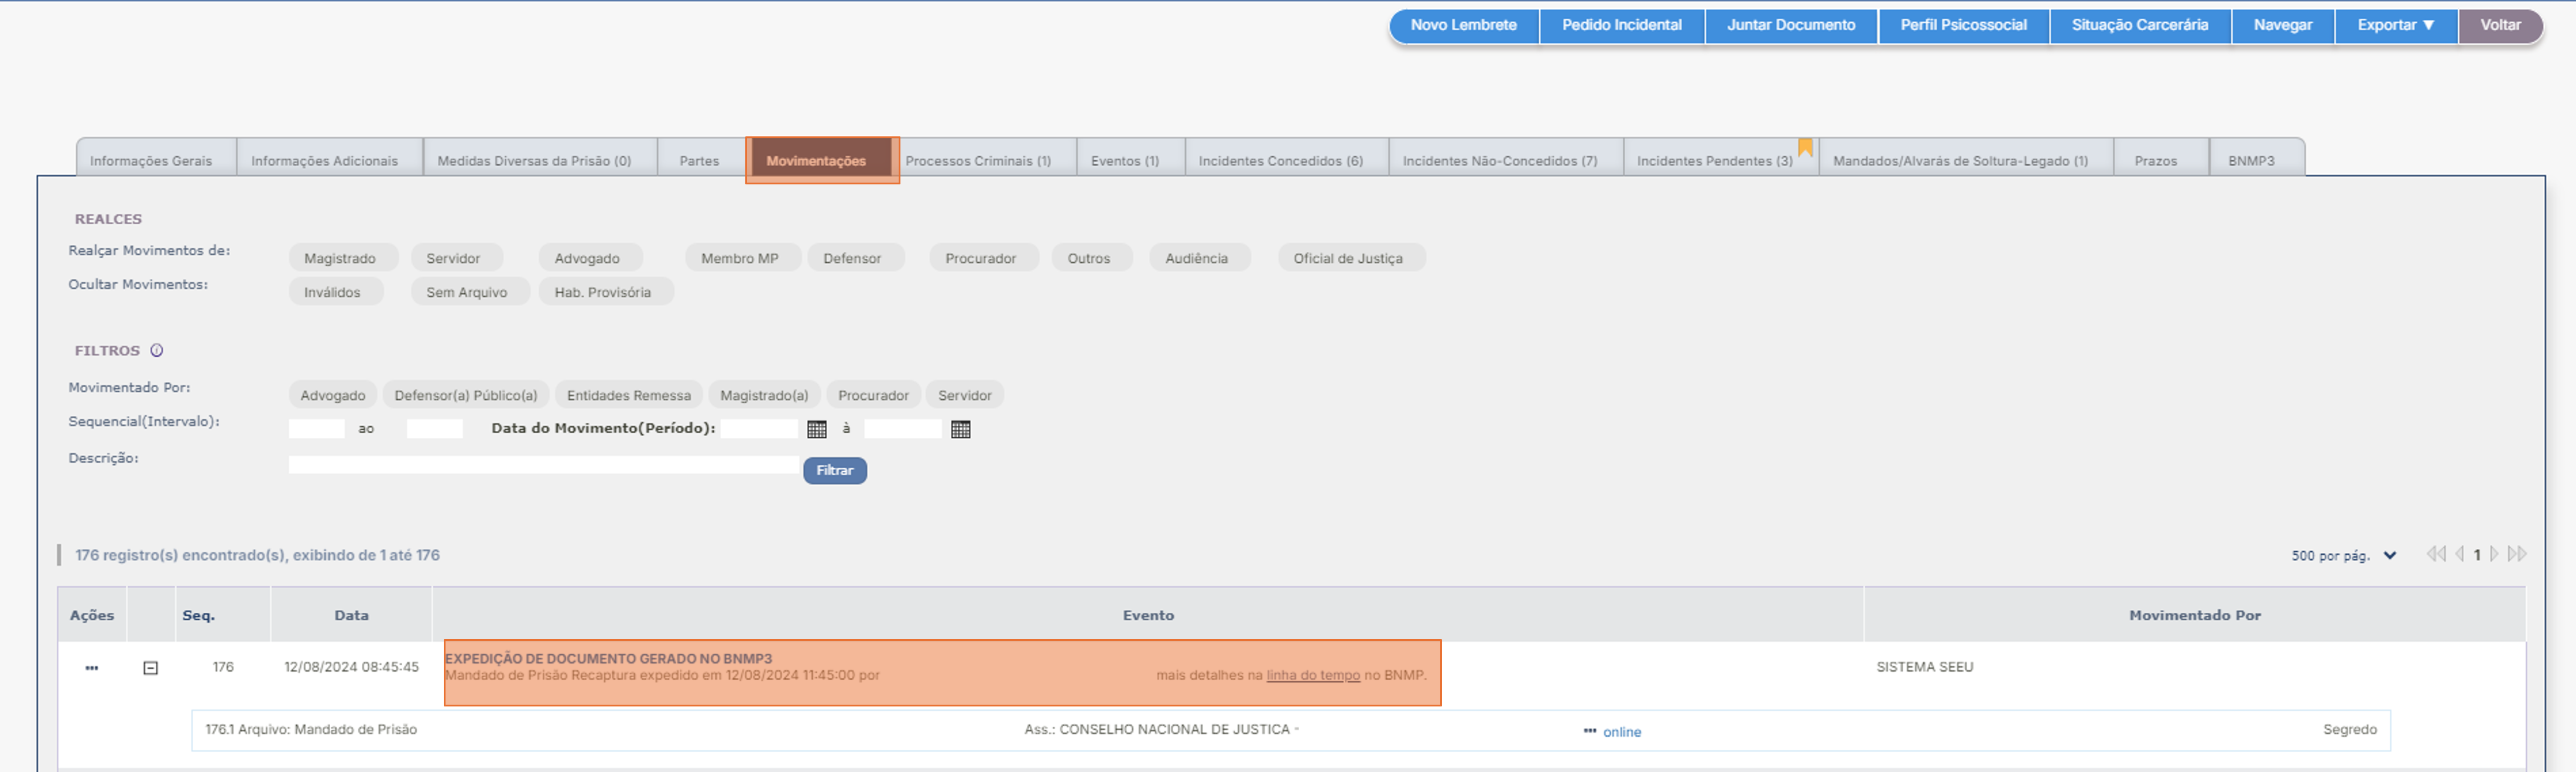Go to first page of results
This screenshot has width=2576, height=772.
click(2435, 554)
